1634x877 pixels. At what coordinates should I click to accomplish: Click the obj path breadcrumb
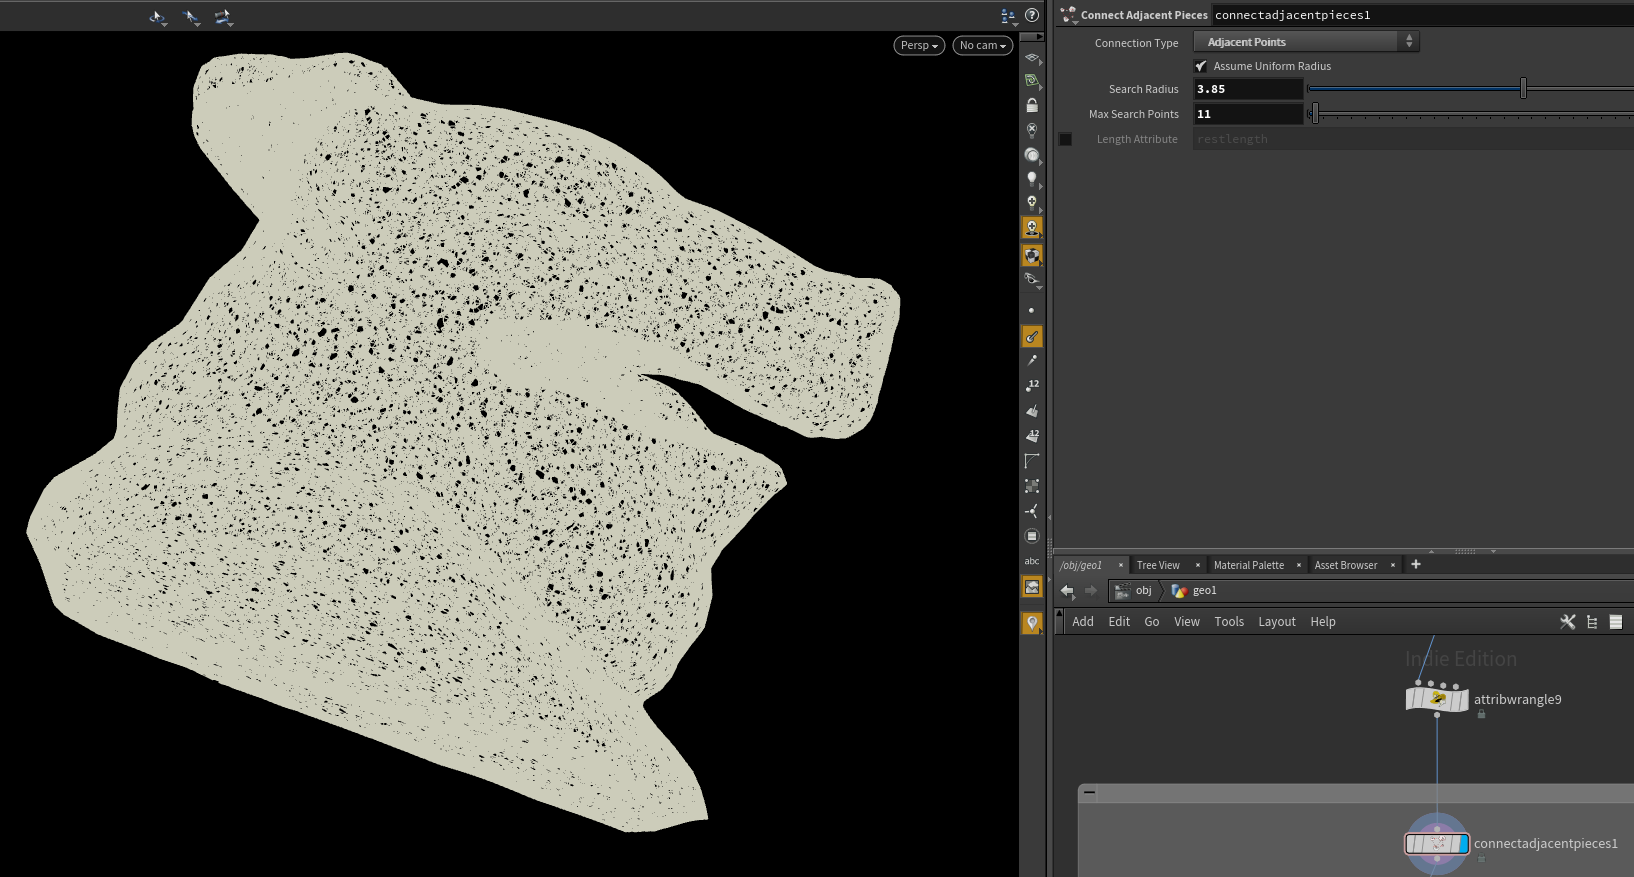click(1143, 591)
